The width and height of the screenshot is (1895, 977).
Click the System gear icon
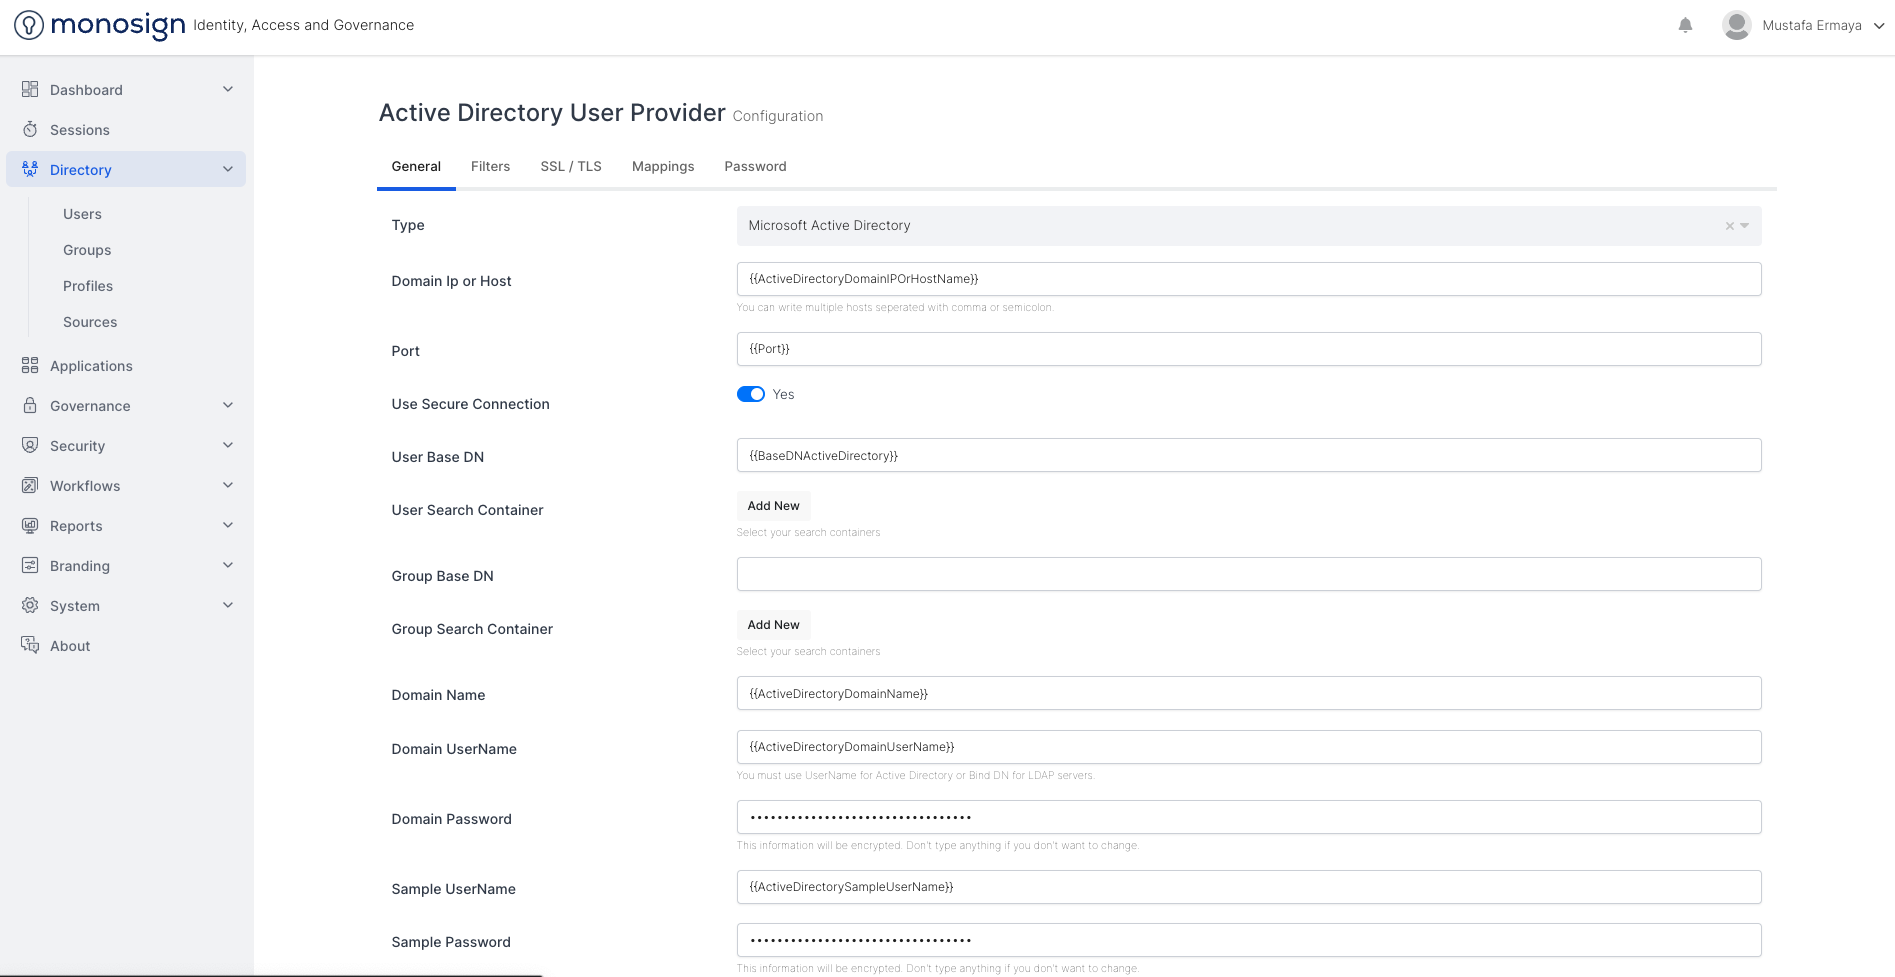point(30,606)
